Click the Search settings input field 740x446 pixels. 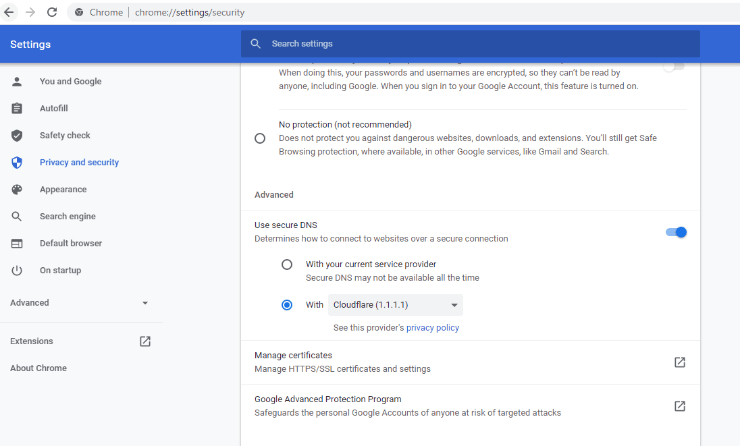(470, 44)
